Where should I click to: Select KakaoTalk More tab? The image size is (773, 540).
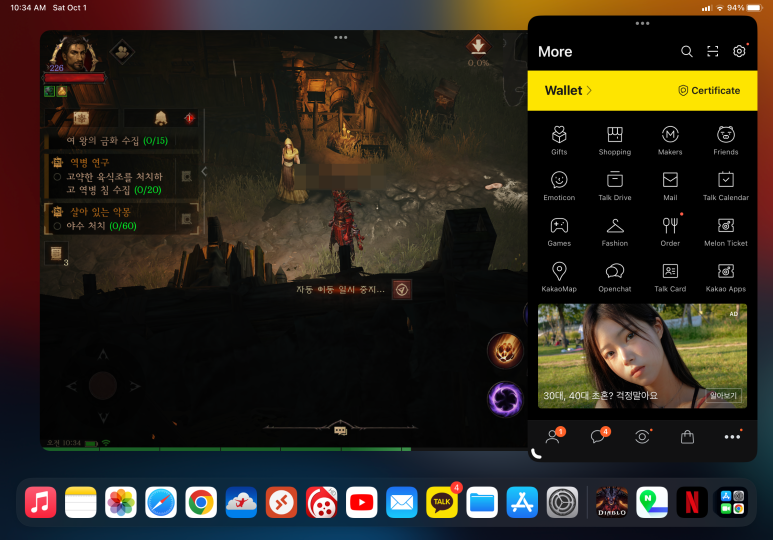point(732,437)
